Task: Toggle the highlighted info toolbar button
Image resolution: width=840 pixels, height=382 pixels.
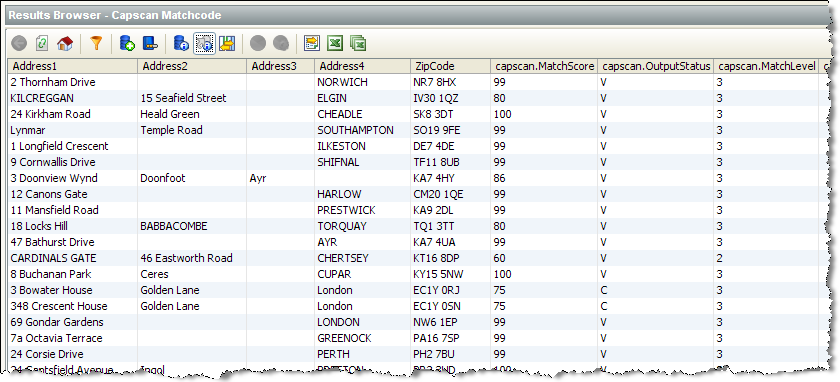Action: point(204,43)
